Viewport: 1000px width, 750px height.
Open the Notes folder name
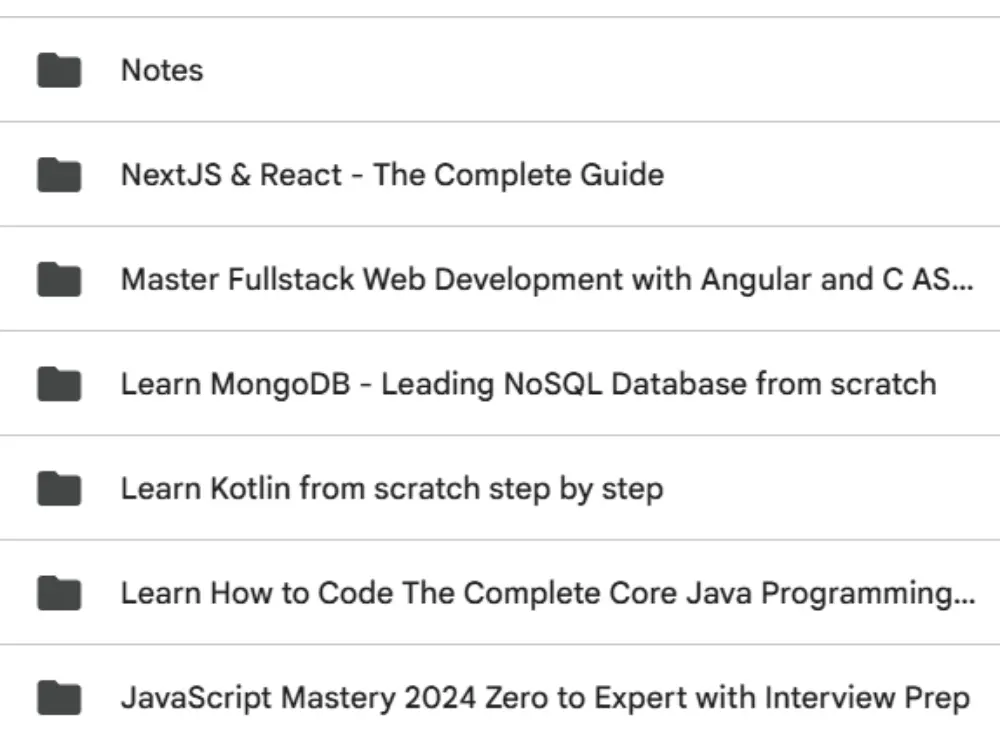click(161, 70)
